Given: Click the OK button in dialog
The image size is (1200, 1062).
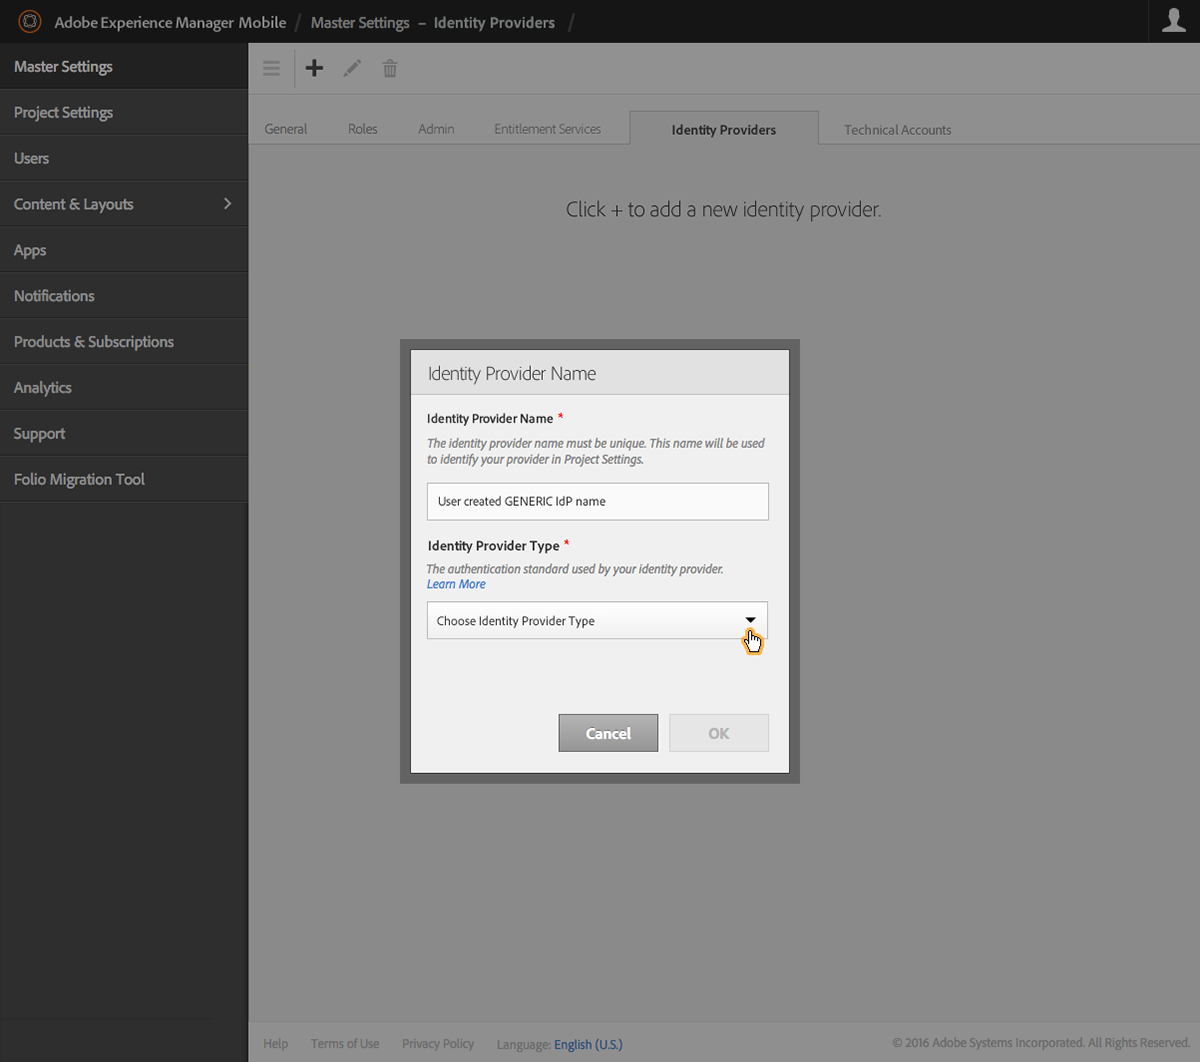Looking at the screenshot, I should tap(719, 733).
